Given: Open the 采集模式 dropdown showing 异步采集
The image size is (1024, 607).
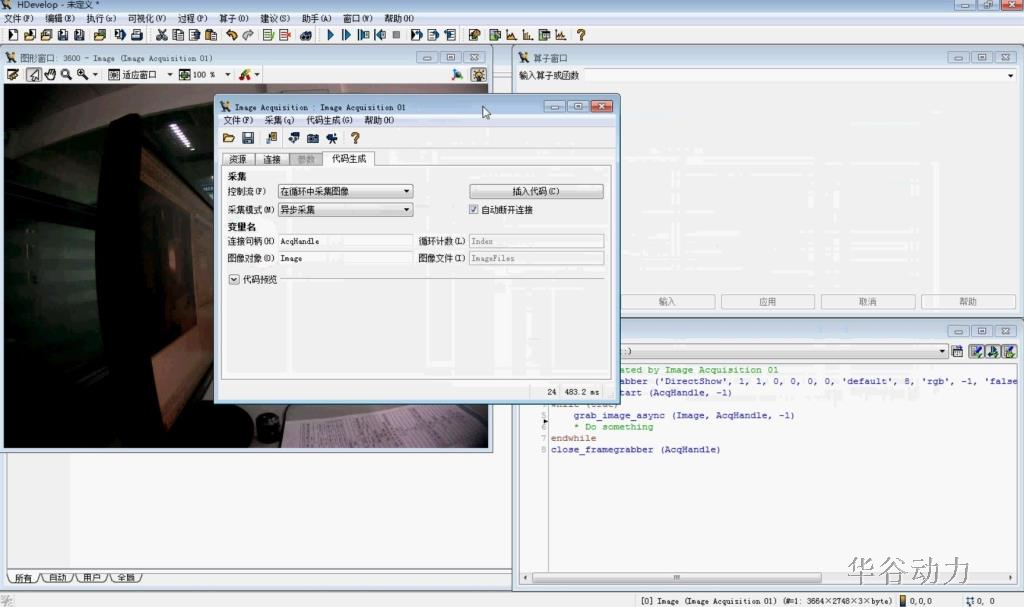Looking at the screenshot, I should click(x=345, y=210).
